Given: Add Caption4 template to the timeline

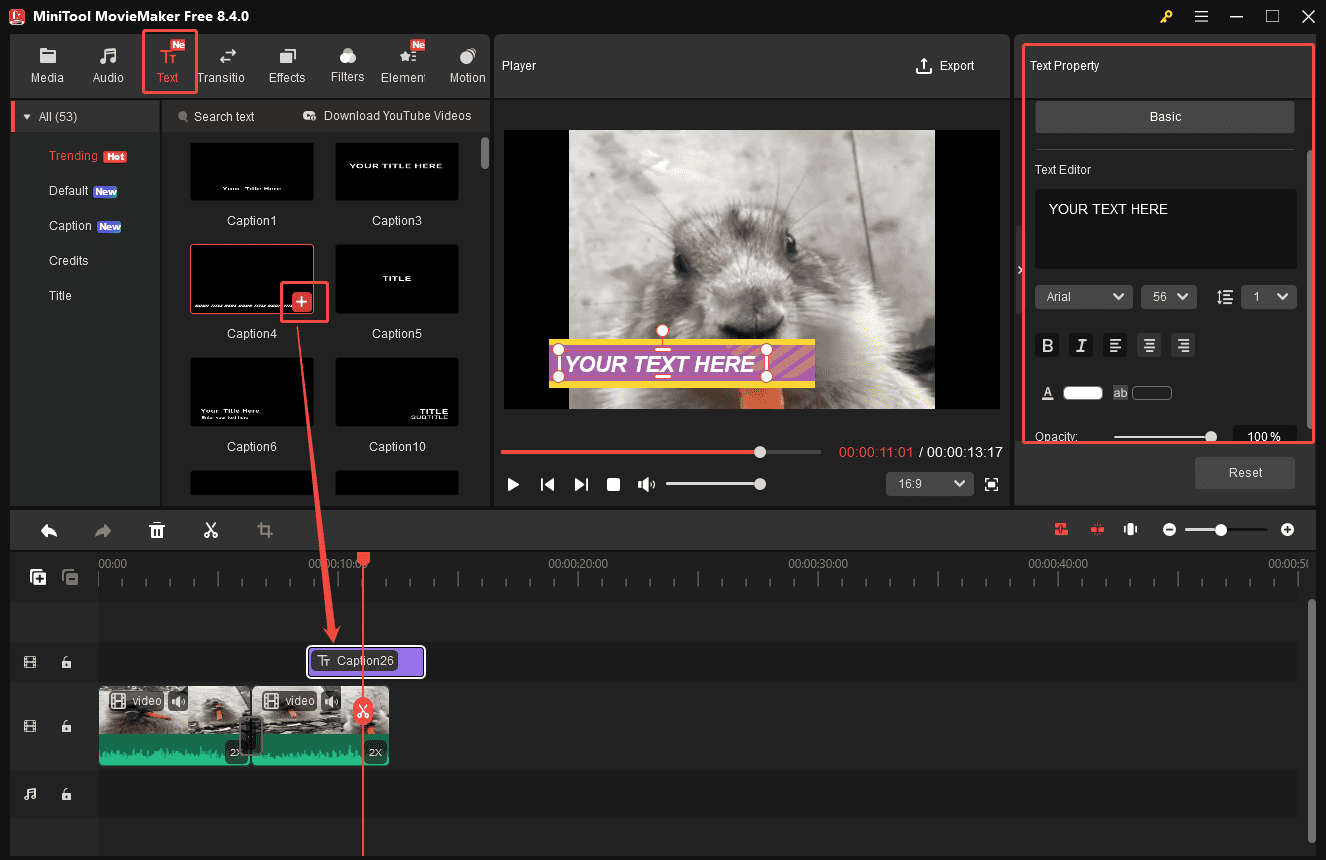Looking at the screenshot, I should [303, 301].
